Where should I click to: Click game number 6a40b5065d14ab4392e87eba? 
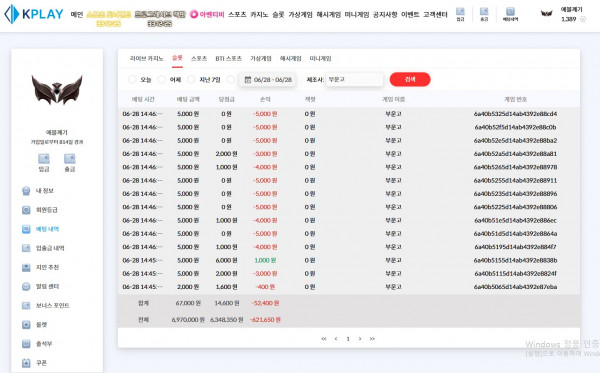[x=515, y=287]
